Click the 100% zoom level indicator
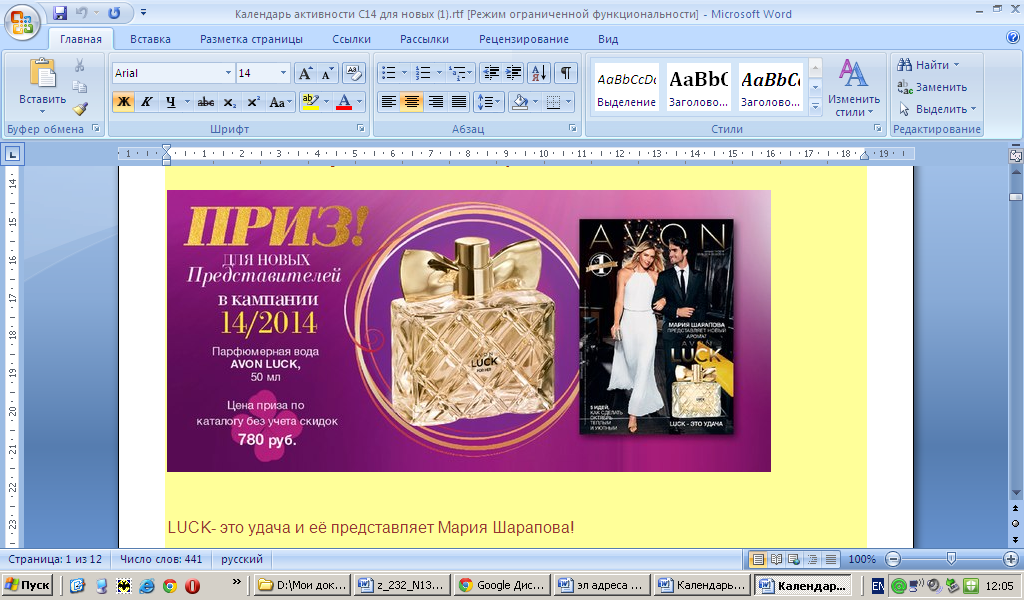 click(x=862, y=559)
